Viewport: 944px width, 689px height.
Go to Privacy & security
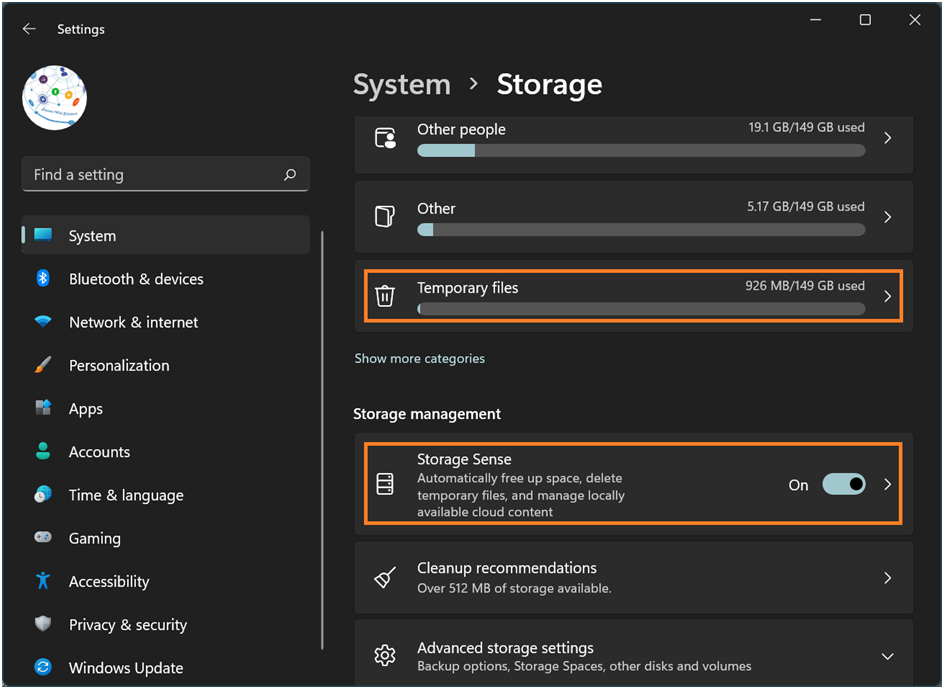coord(128,625)
